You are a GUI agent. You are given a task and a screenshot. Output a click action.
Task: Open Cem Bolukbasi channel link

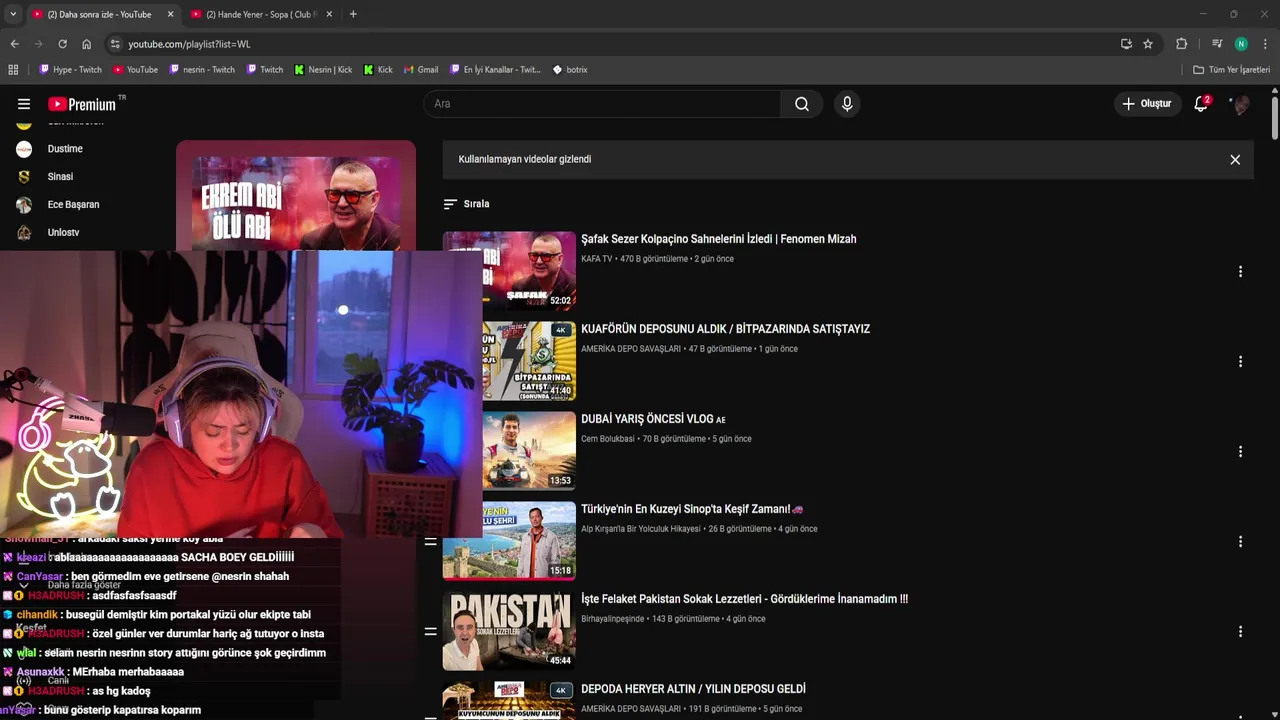pyautogui.click(x=608, y=439)
